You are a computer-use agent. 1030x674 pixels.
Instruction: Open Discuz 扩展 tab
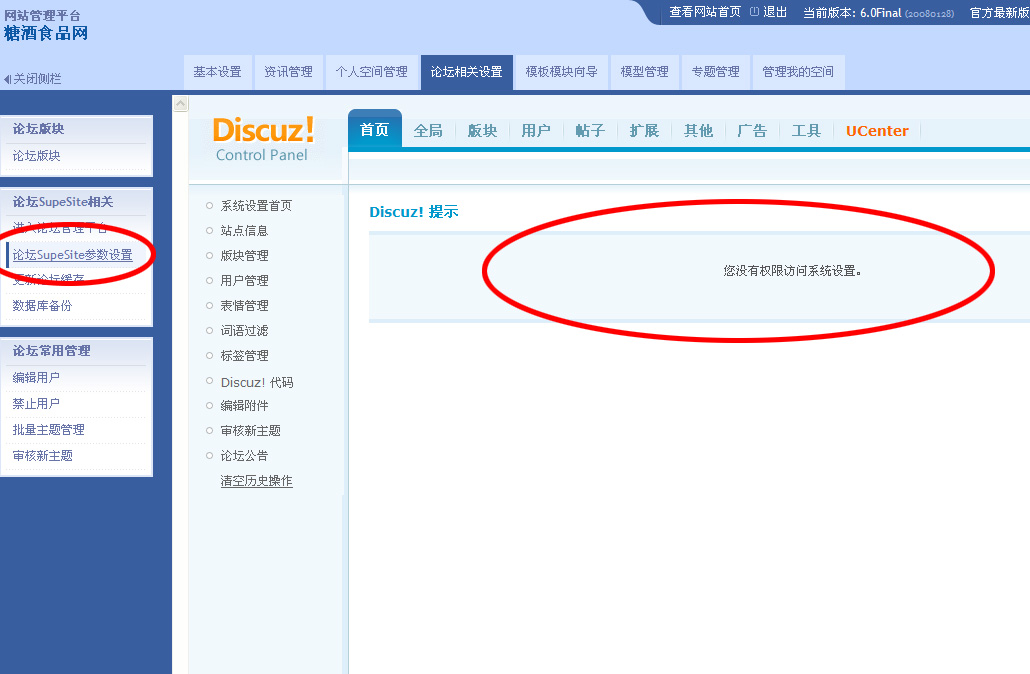tap(644, 131)
